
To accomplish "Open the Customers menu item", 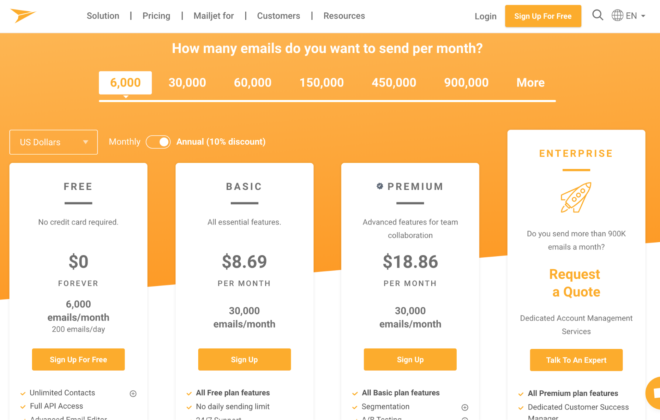I will tap(278, 16).
